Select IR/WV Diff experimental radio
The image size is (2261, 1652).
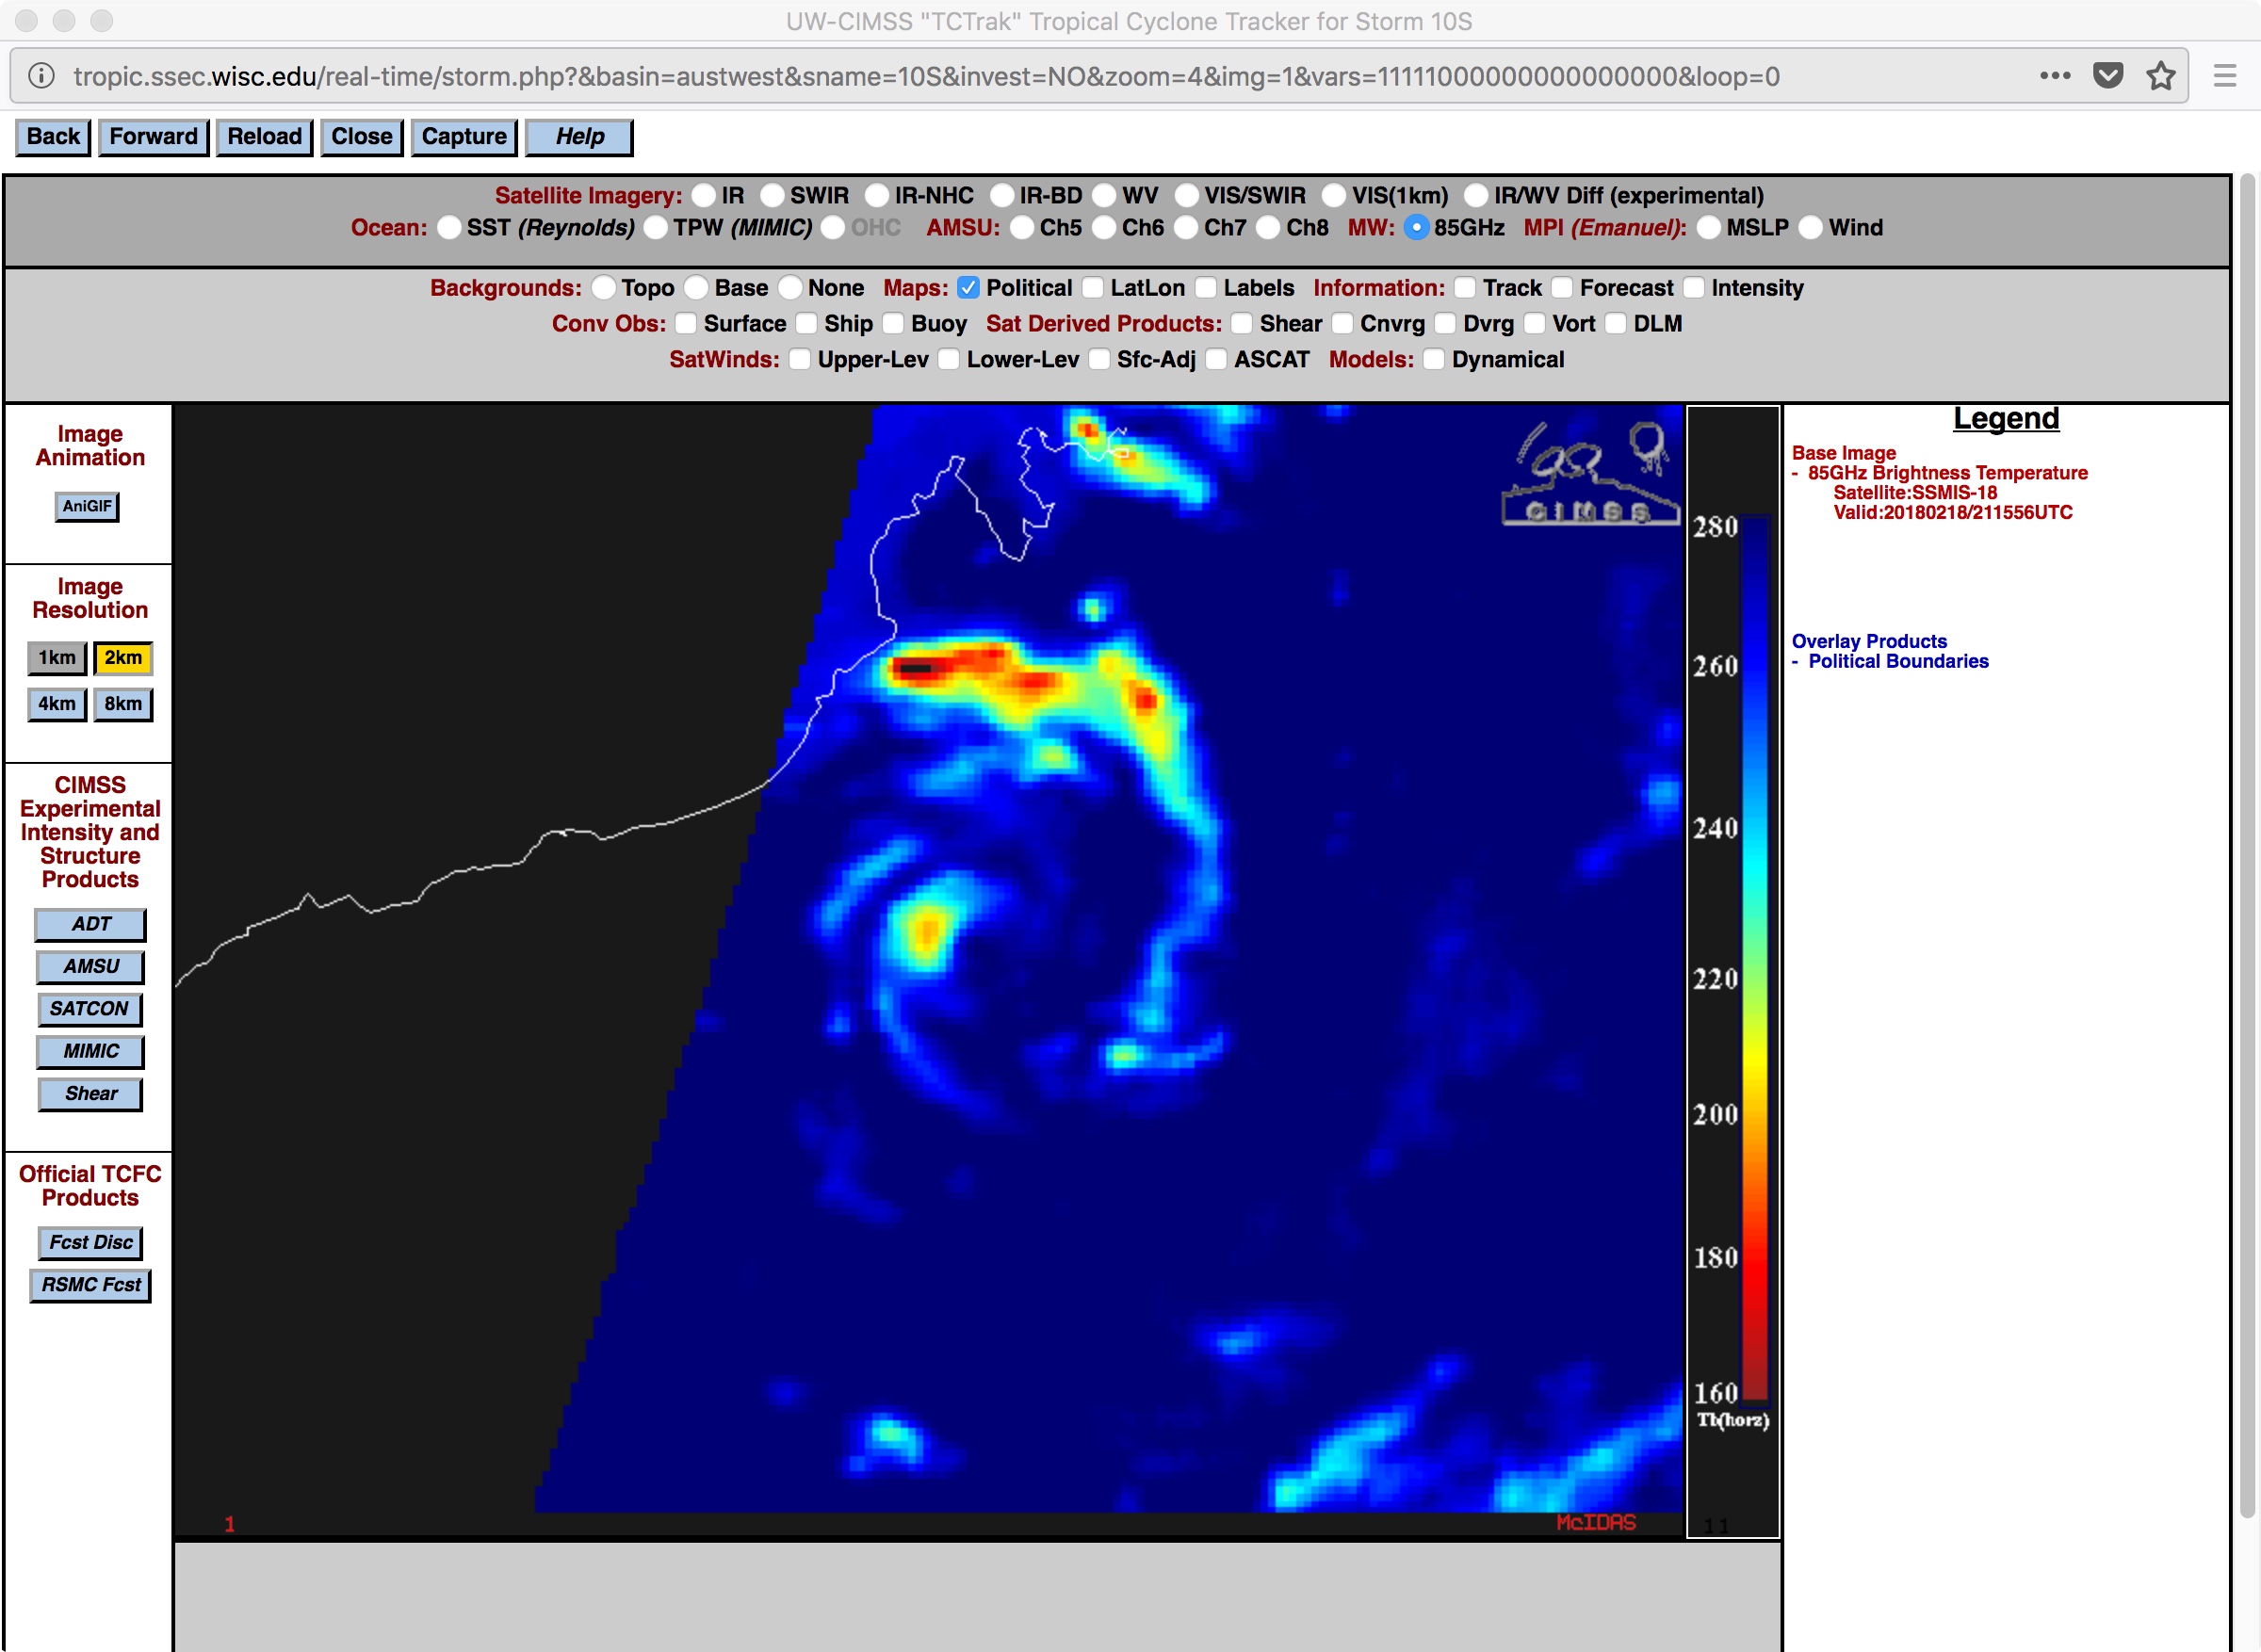coord(1476,196)
